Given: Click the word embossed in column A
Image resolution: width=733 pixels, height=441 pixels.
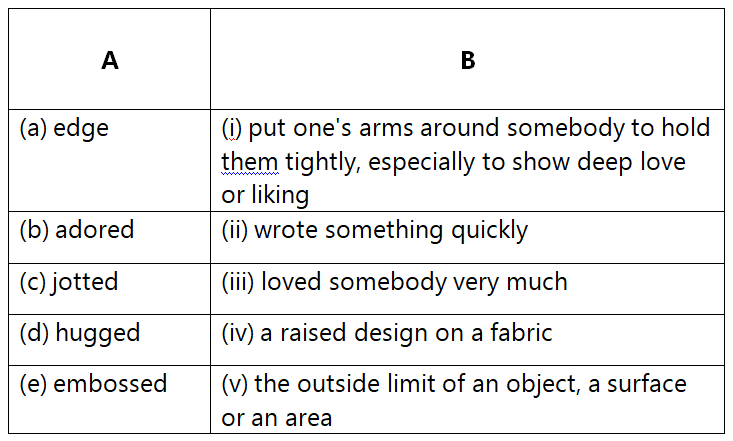Looking at the screenshot, I should [110, 384].
